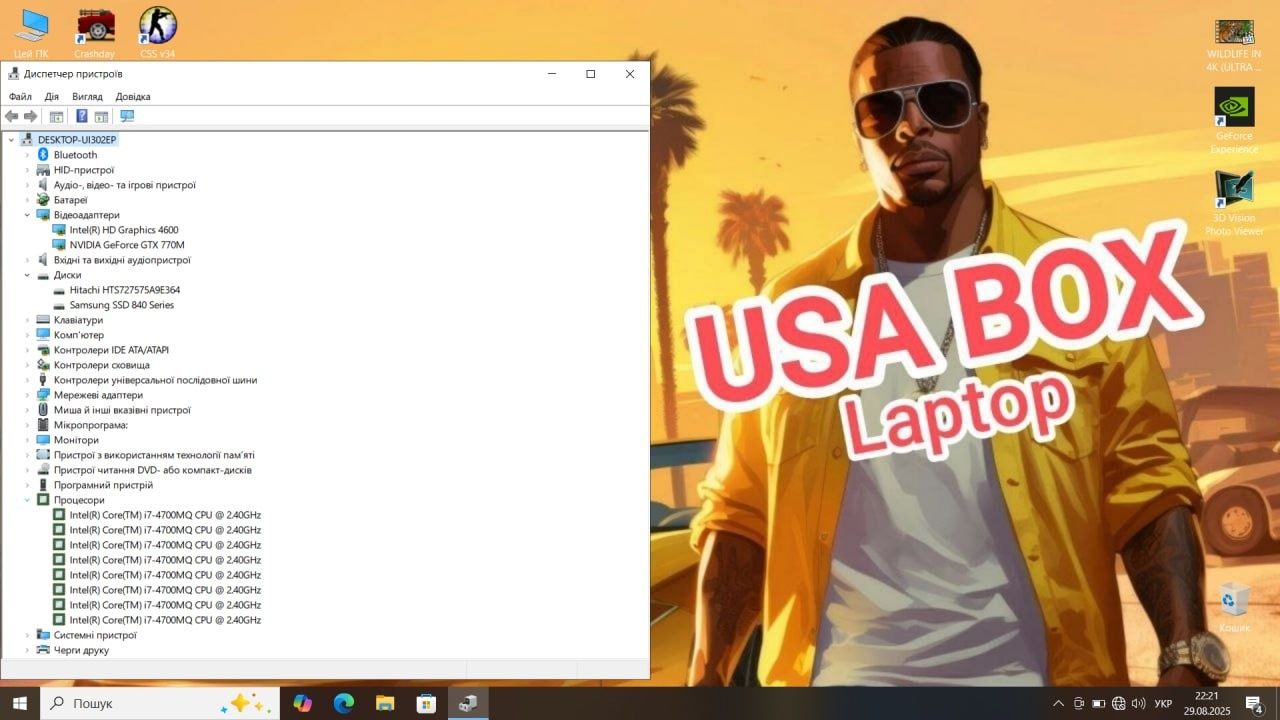This screenshot has width=1280, height=720.
Task: Expand the HID-пристрої category
Action: tap(28, 170)
